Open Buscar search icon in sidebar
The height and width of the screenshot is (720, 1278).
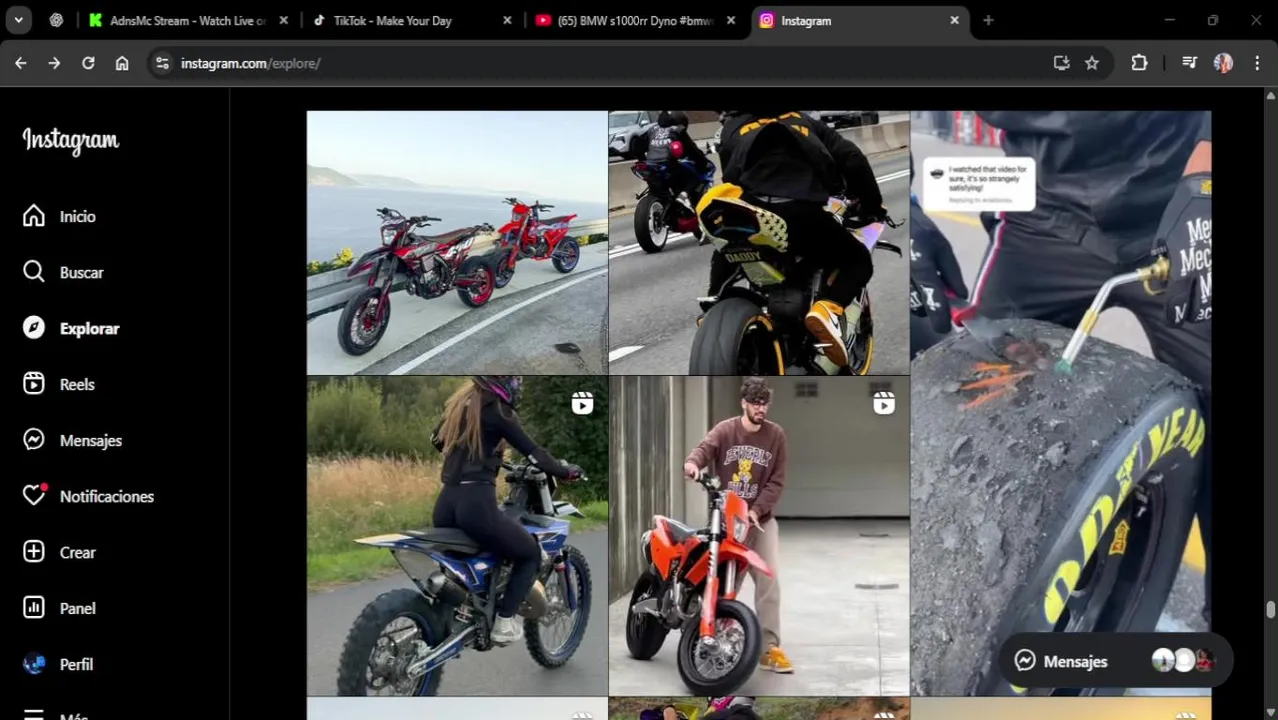tap(34, 272)
